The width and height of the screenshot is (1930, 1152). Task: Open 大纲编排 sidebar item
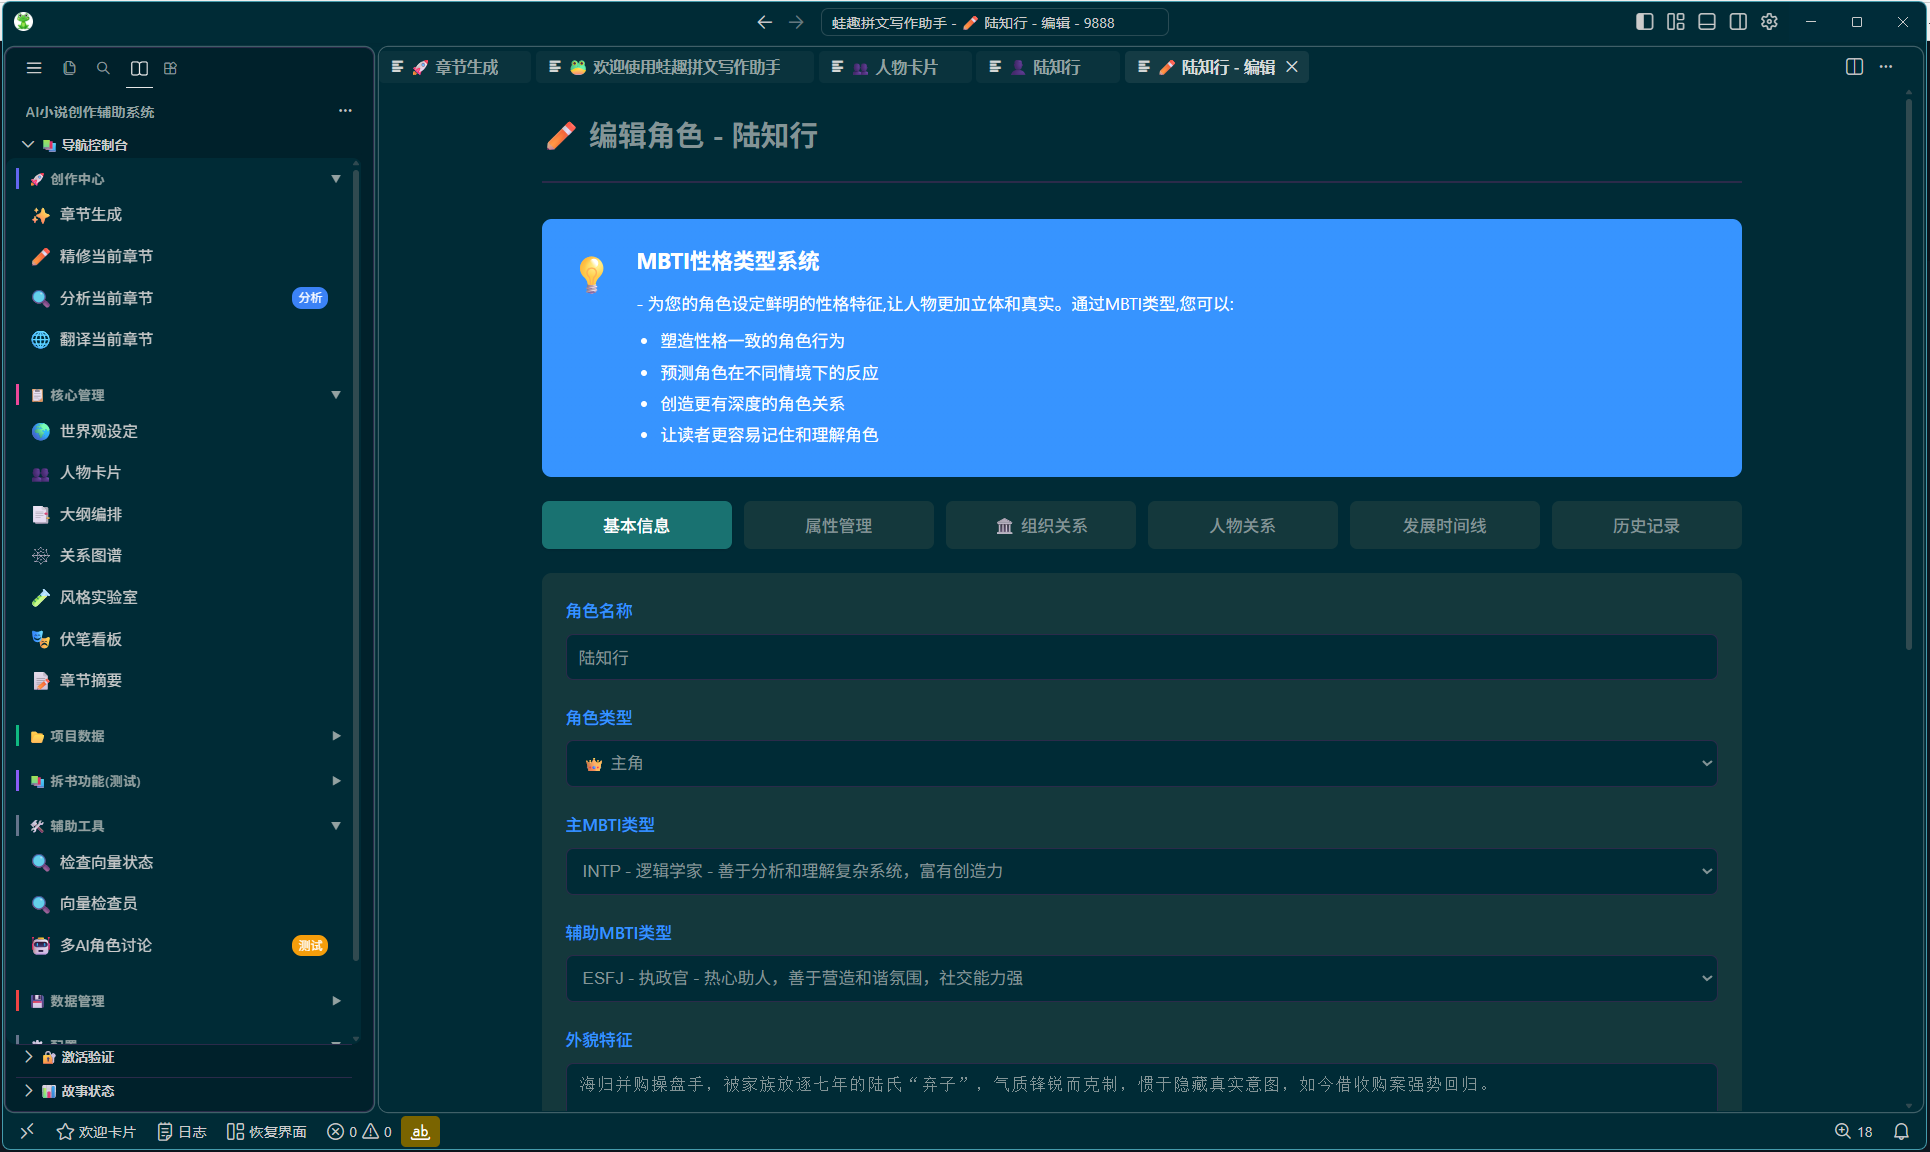185,514
